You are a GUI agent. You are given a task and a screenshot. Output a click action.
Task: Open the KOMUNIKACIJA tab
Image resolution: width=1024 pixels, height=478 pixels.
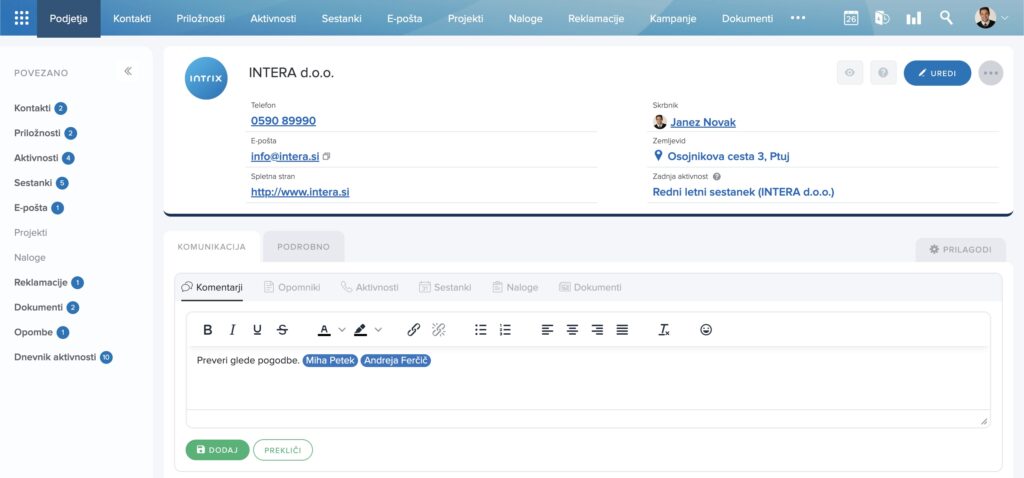(212, 247)
